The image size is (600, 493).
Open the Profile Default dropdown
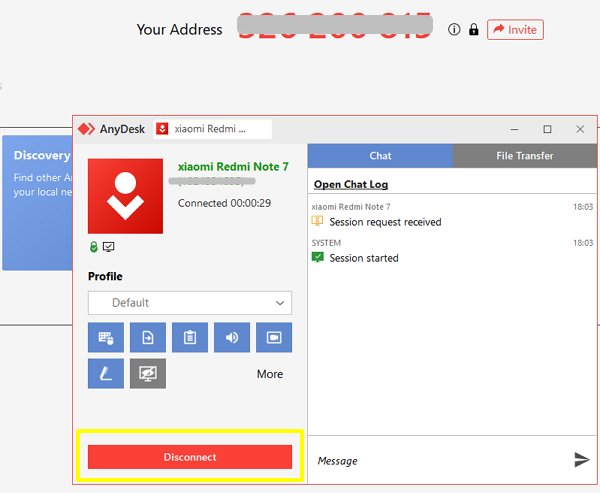190,303
